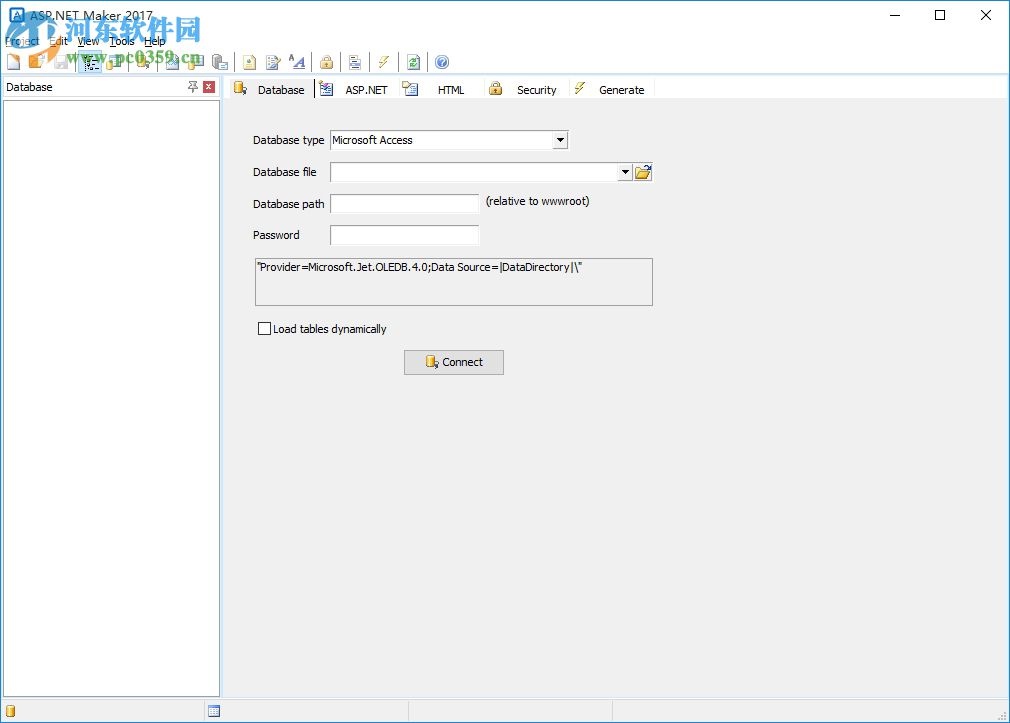Open Help via the question mark icon
1010x723 pixels.
441,62
